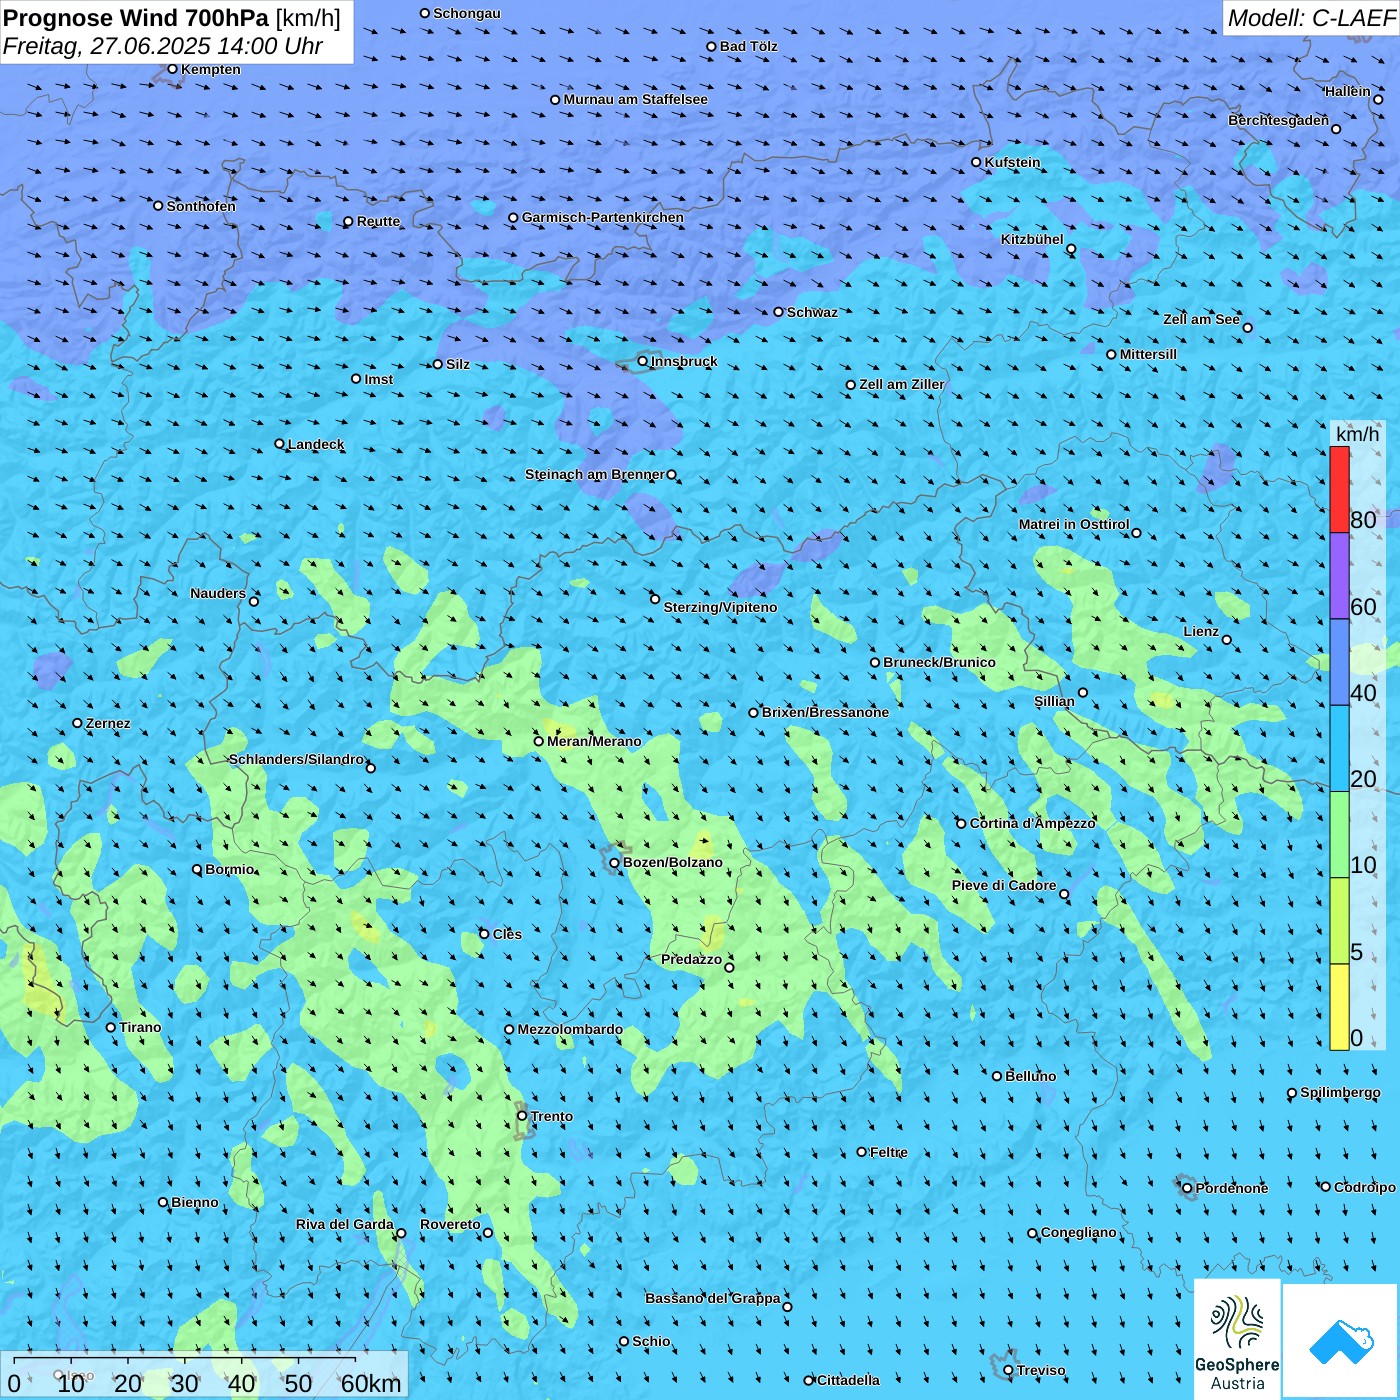Click the Schongau city label
The width and height of the screenshot is (1400, 1400).
point(467,13)
